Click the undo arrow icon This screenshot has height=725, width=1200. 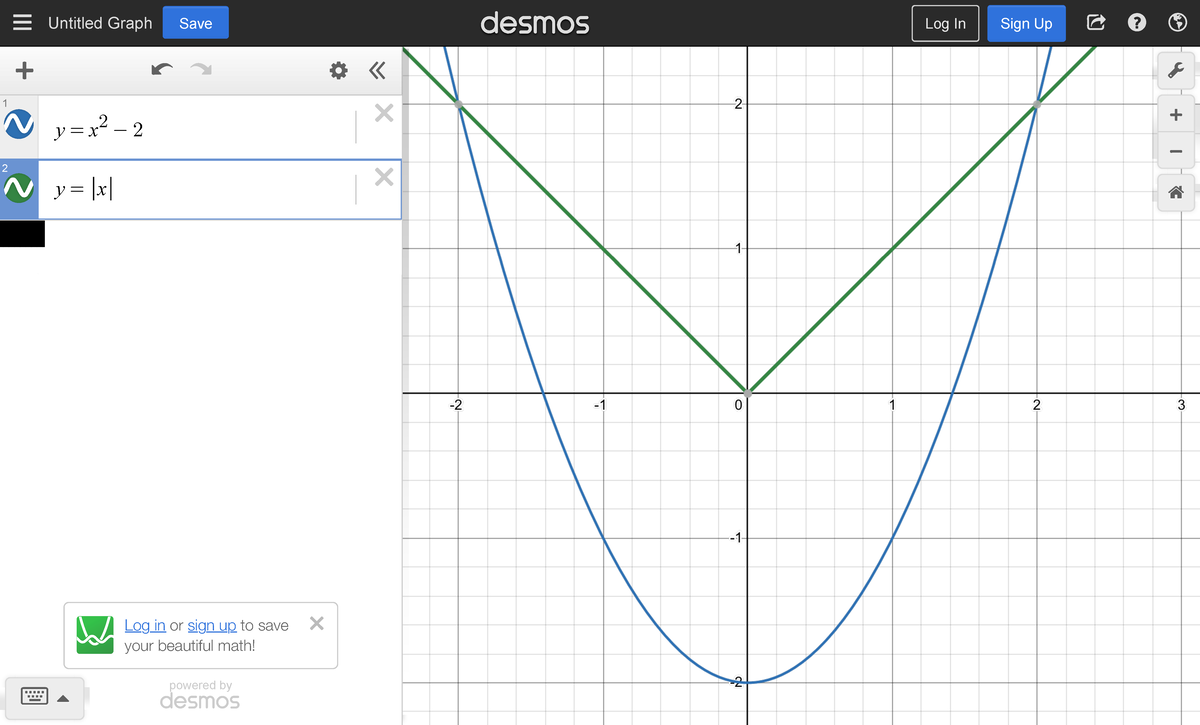click(161, 70)
